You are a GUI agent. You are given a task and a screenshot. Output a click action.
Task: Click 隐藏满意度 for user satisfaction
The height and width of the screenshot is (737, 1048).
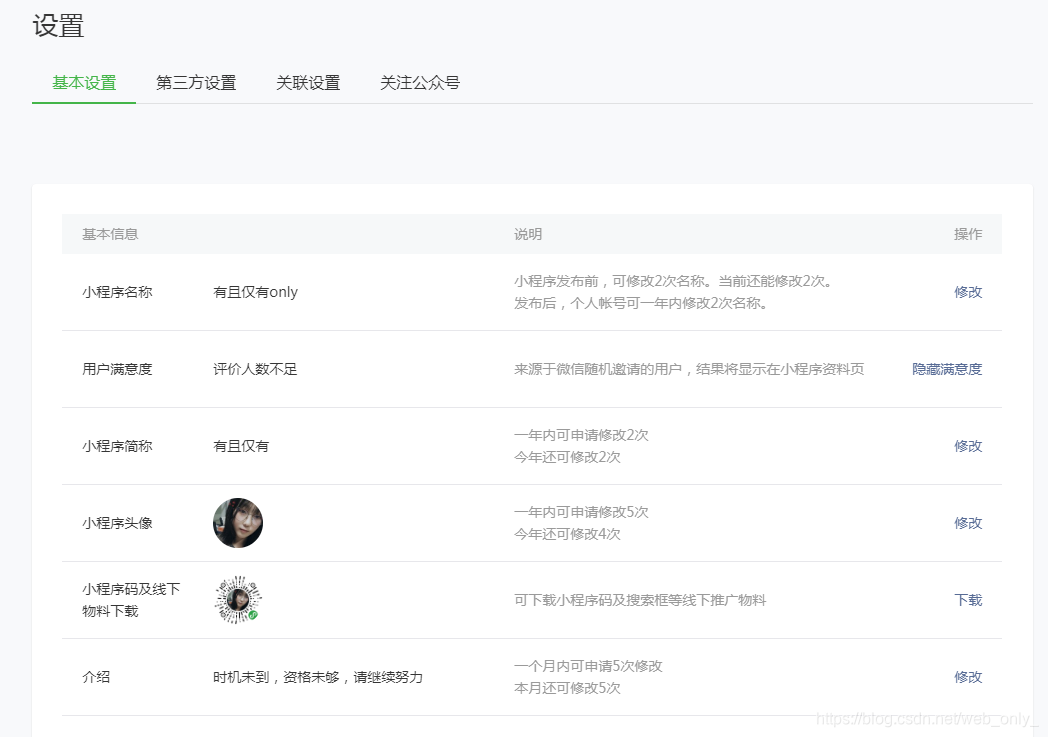coord(946,369)
